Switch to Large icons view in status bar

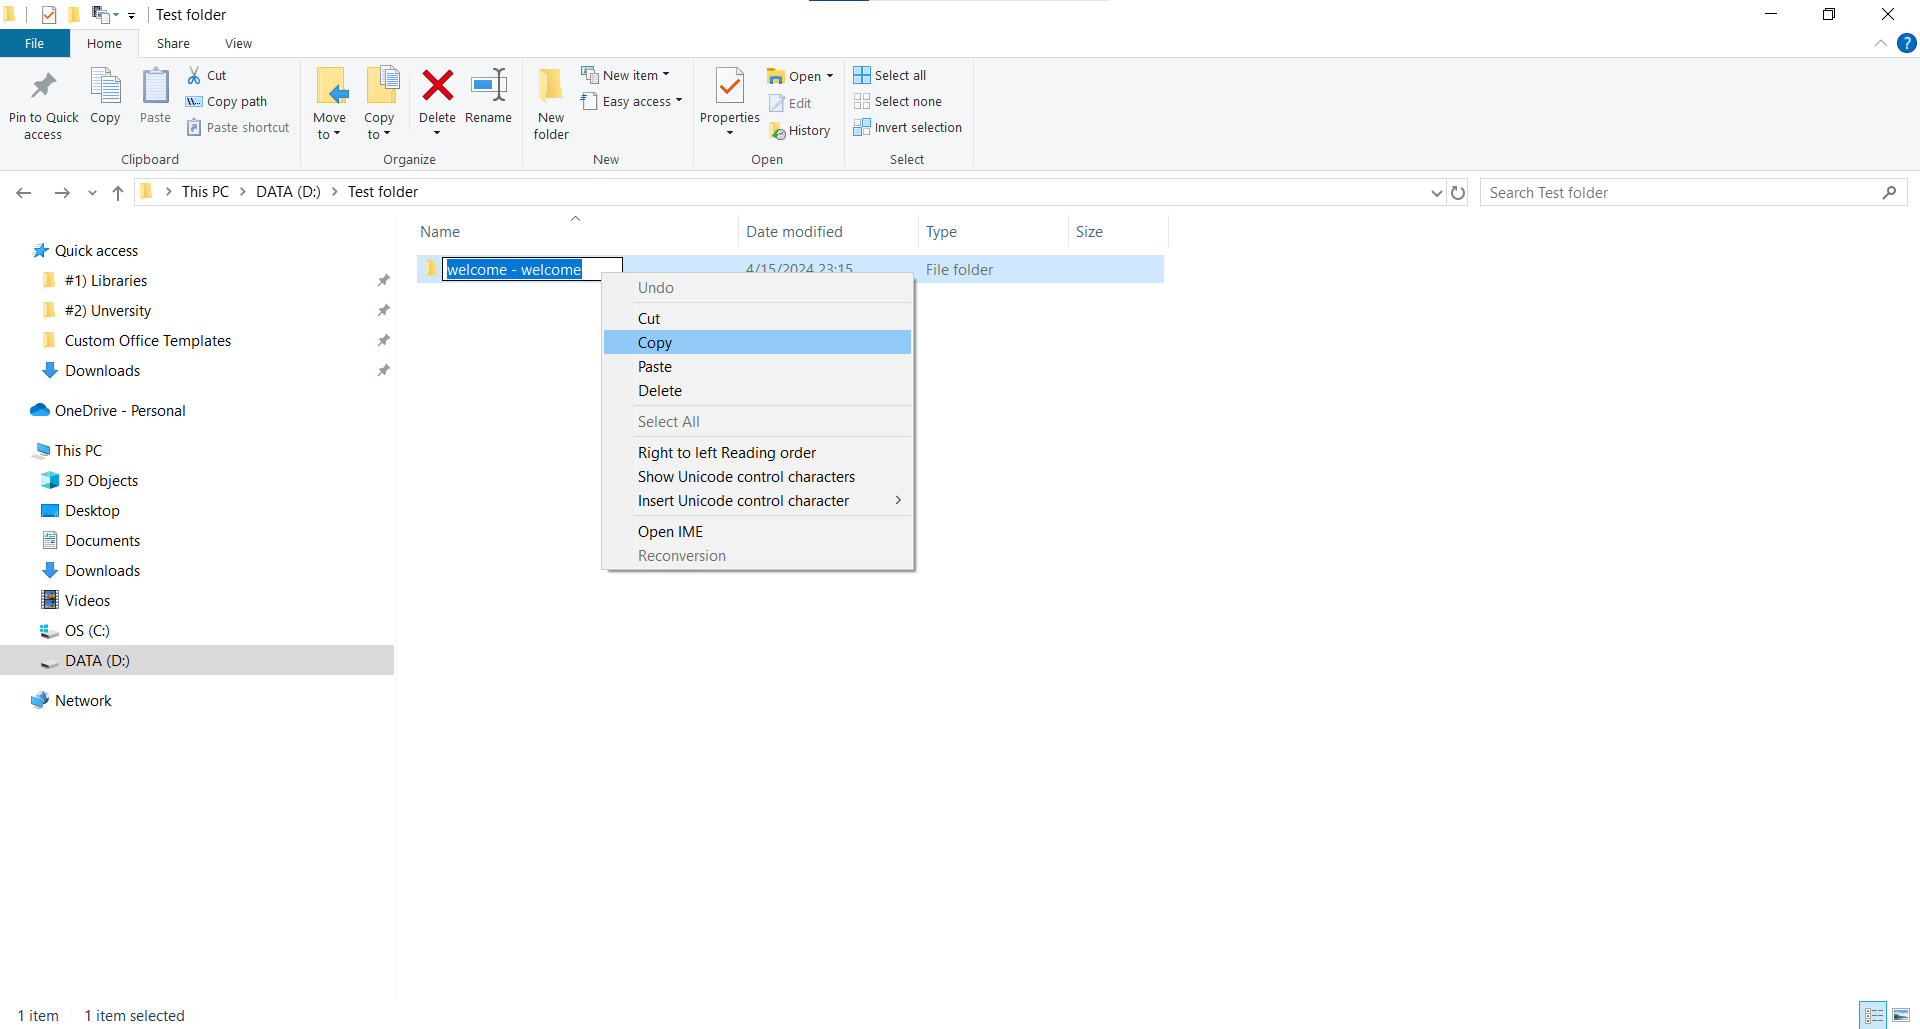[1901, 1015]
